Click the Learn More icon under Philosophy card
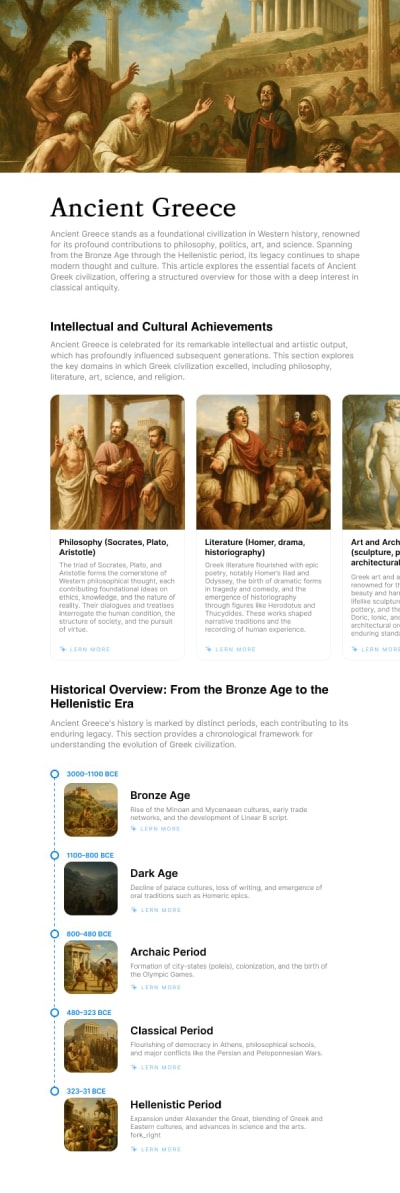The image size is (400, 1193). click(62, 649)
